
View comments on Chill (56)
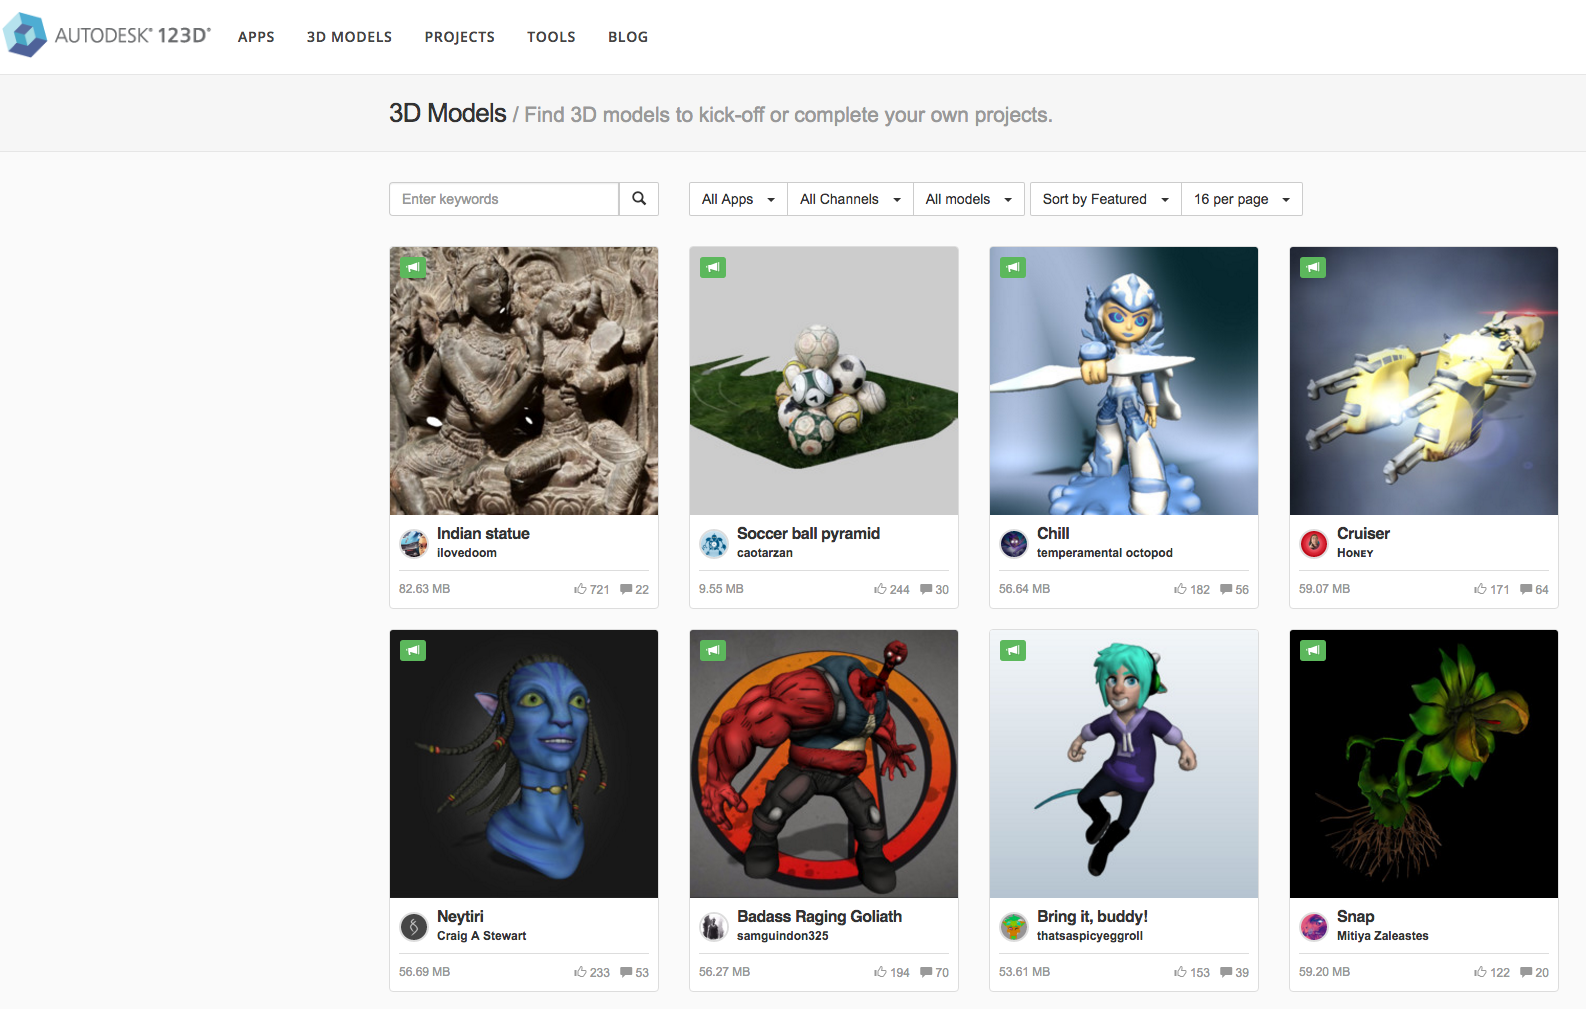point(1234,589)
